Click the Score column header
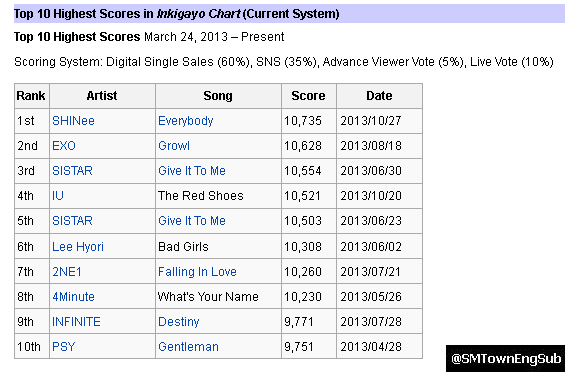 point(308,96)
